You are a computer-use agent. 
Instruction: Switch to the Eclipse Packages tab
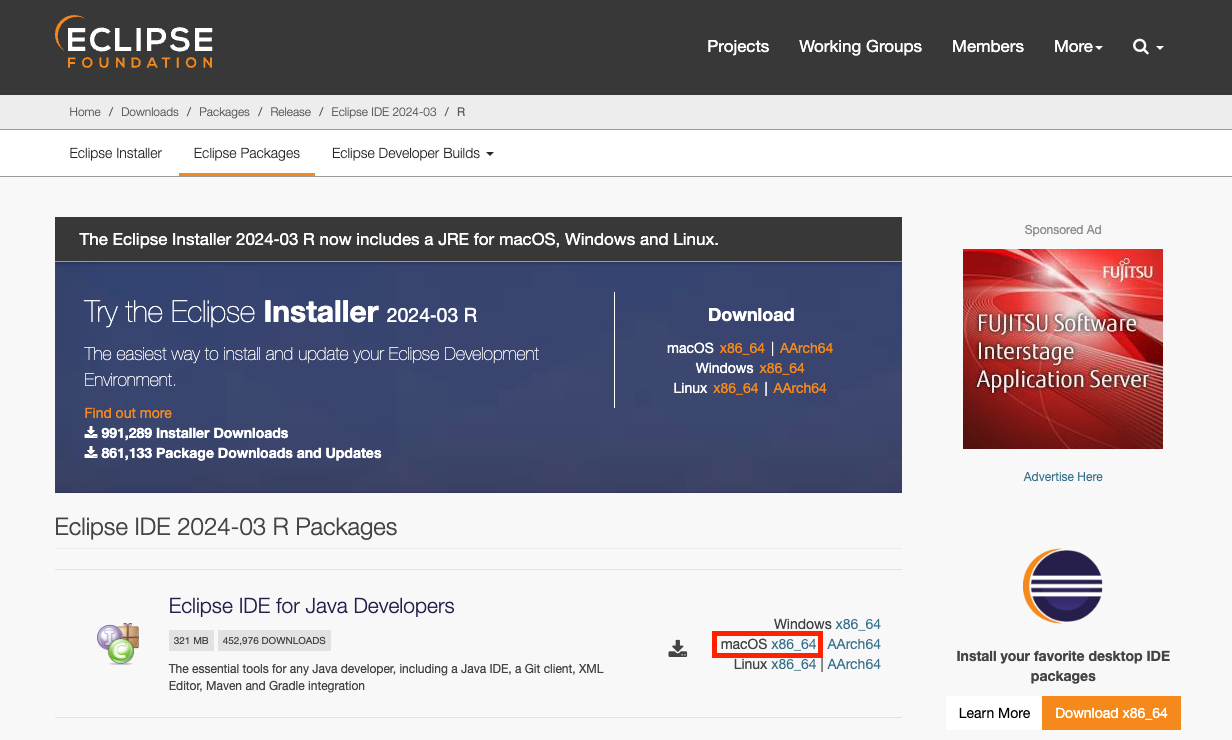point(247,153)
